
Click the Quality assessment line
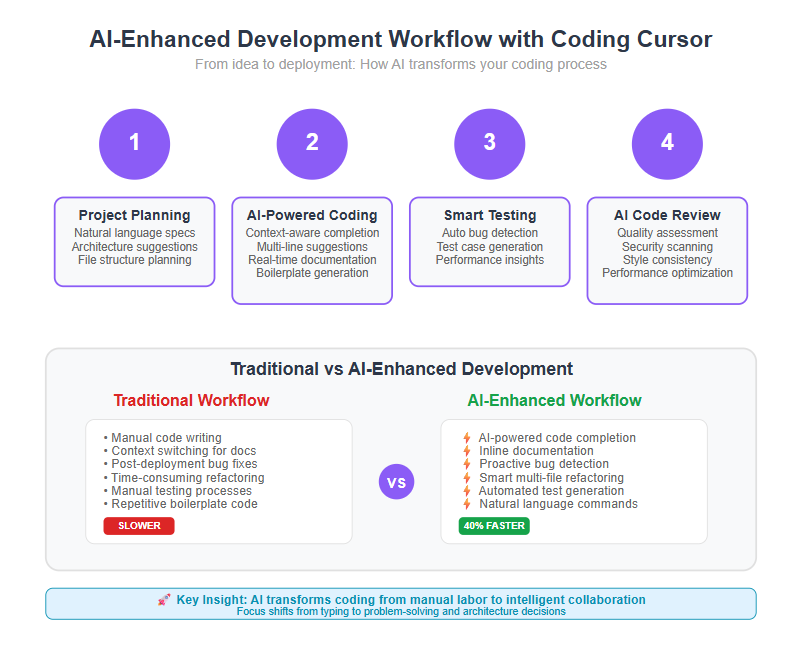tap(667, 233)
